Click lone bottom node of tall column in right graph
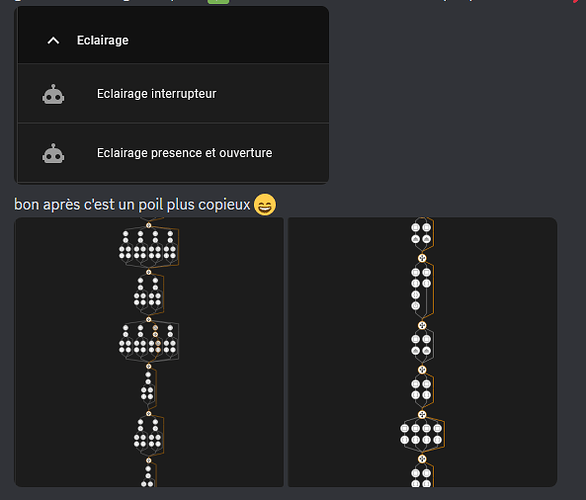The image size is (586, 500). click(x=415, y=306)
